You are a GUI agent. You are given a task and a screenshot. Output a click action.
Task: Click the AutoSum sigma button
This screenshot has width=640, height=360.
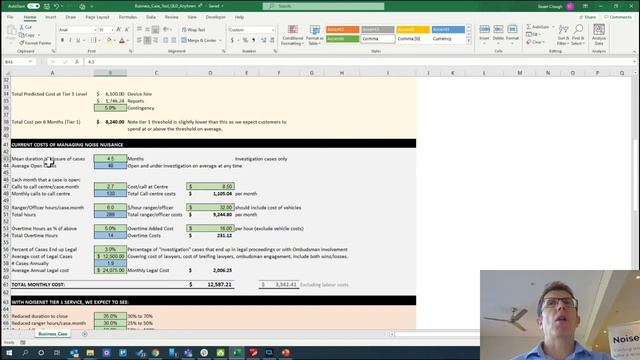point(538,27)
